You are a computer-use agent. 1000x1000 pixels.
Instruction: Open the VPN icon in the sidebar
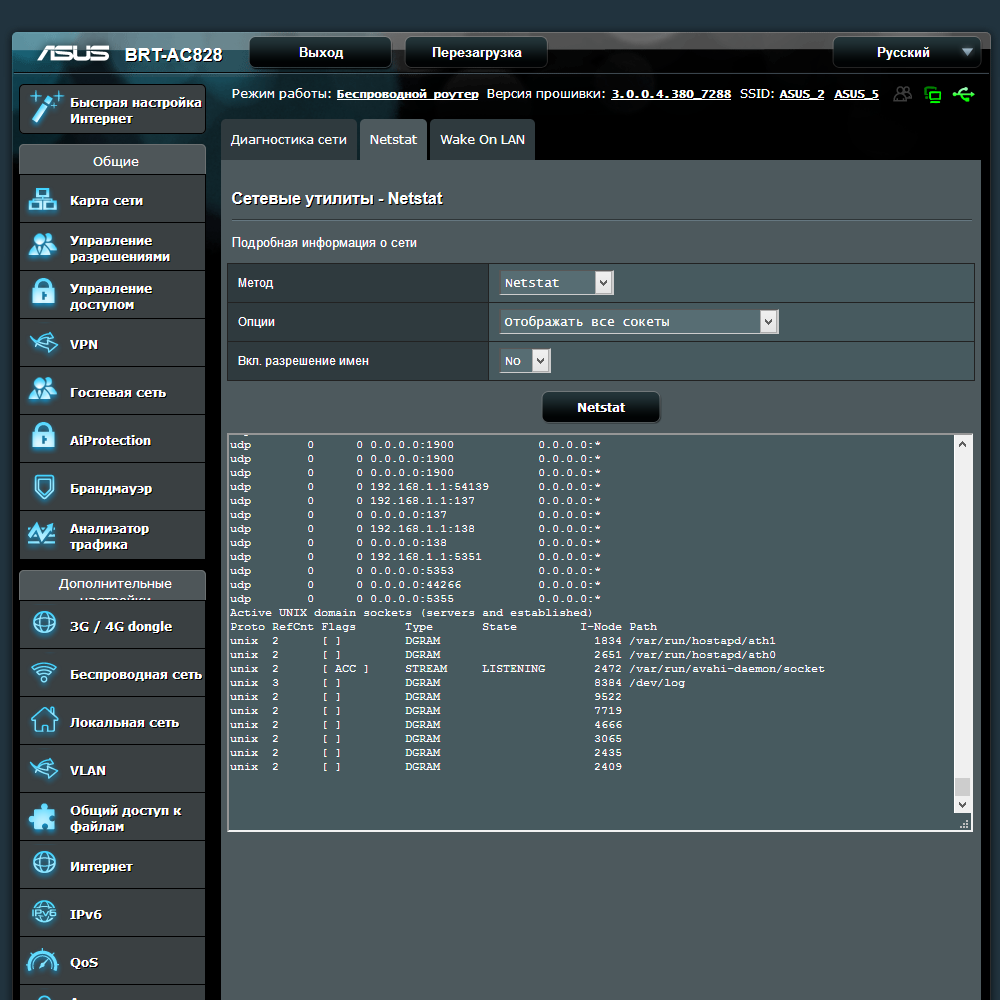(43, 343)
